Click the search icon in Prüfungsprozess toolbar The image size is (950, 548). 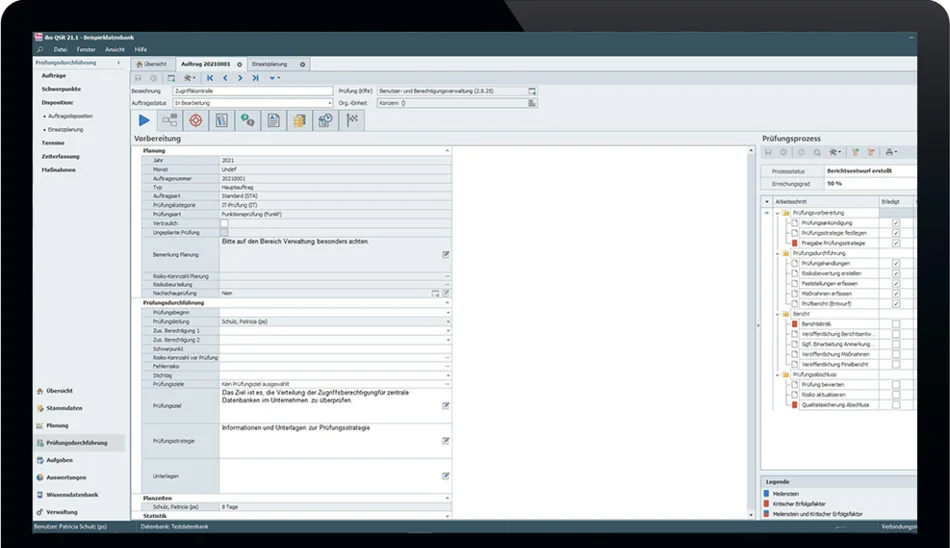click(x=817, y=152)
